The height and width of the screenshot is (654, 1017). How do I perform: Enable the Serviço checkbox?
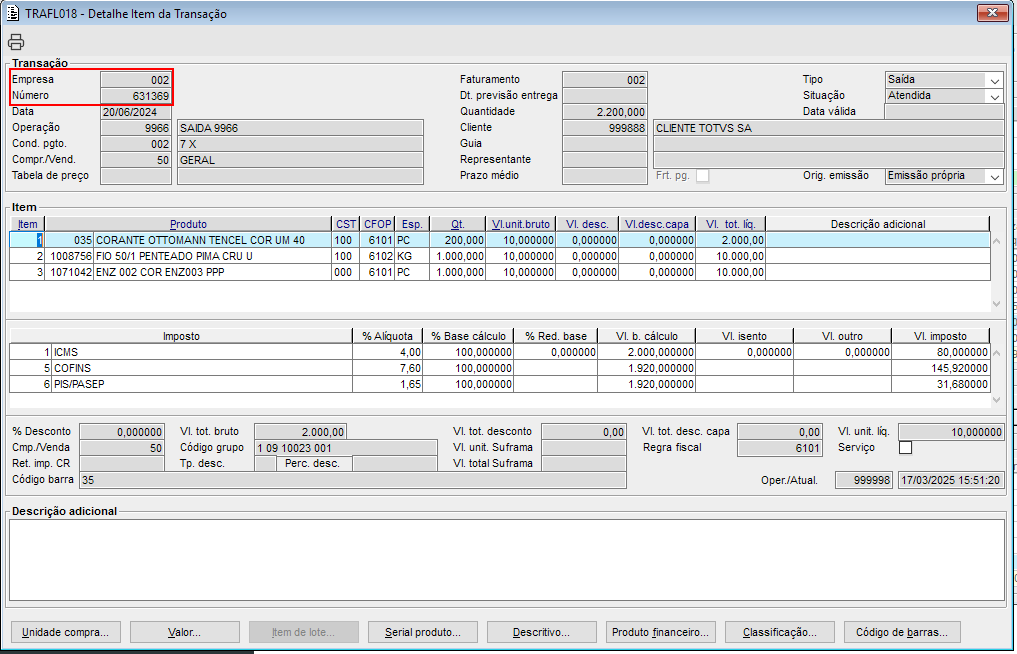(x=906, y=448)
